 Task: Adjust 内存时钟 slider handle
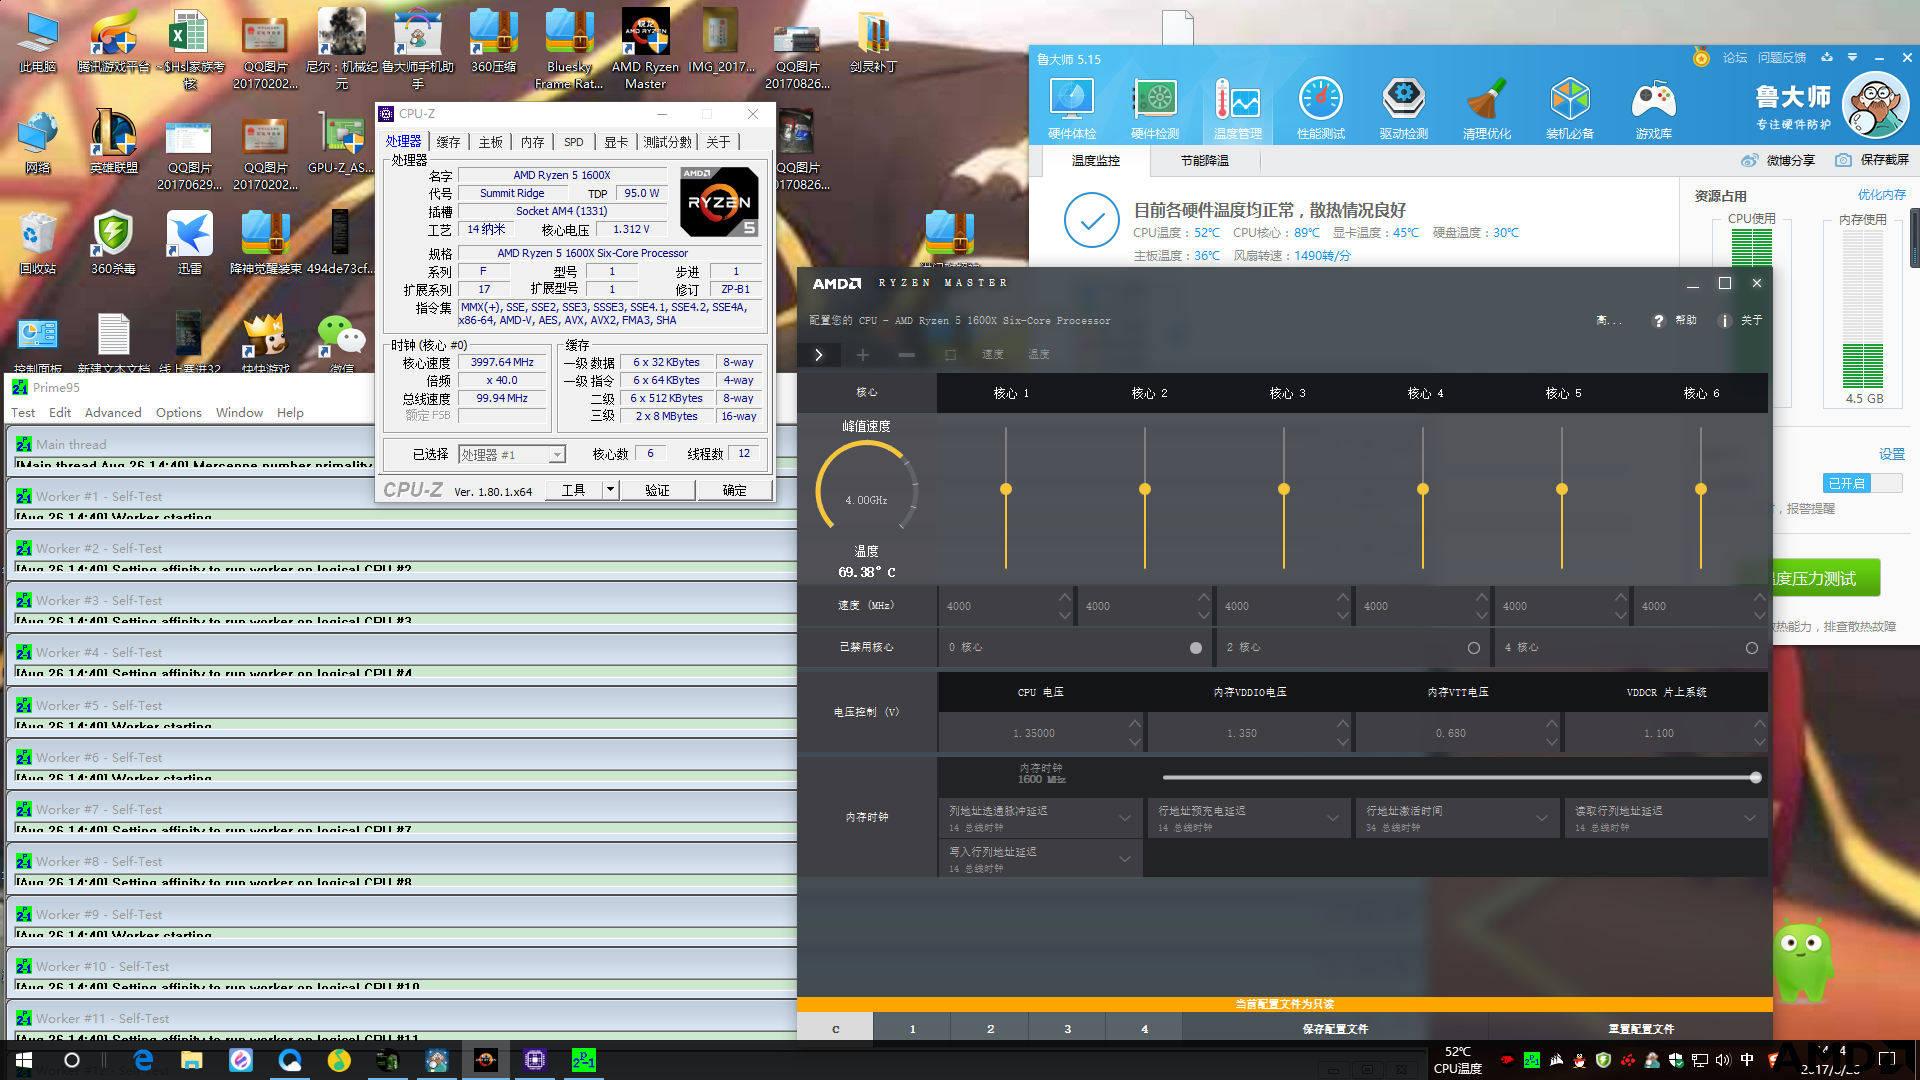tap(1755, 778)
